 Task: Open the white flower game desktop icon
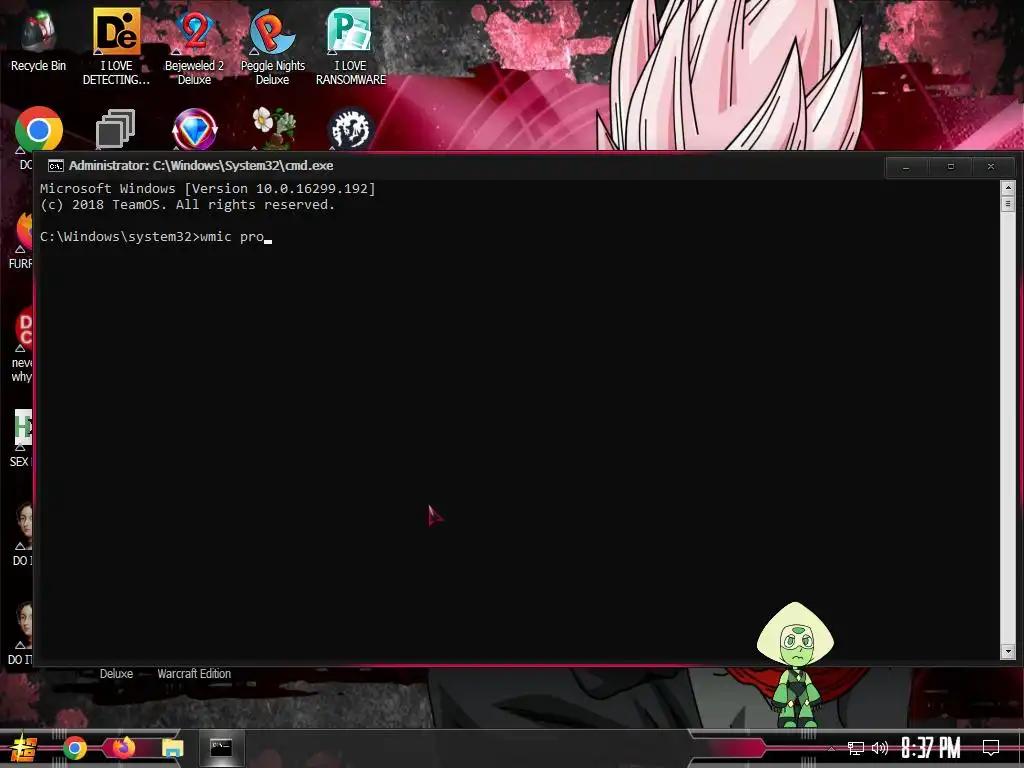[x=274, y=127]
